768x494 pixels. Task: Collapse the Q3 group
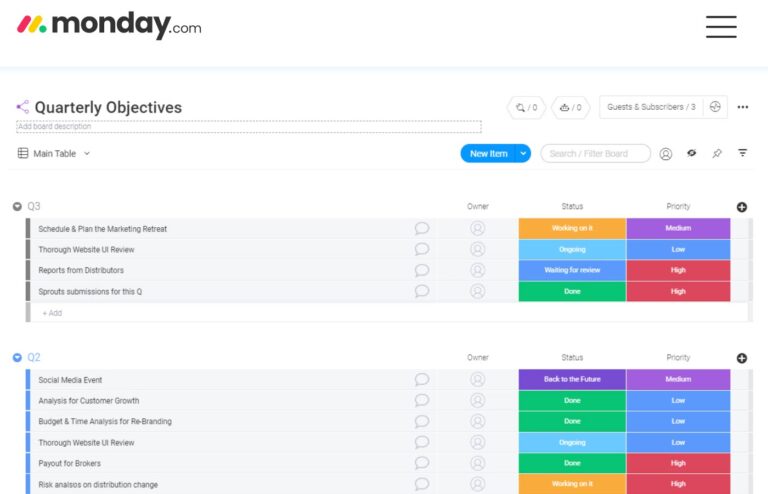pyautogui.click(x=17, y=207)
